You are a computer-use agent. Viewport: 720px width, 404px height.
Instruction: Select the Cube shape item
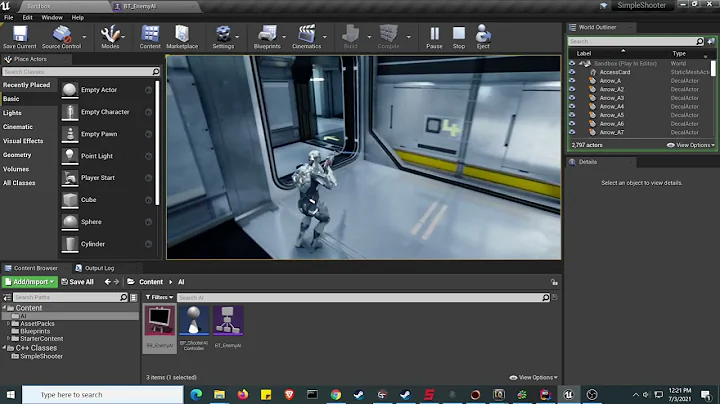click(107, 200)
